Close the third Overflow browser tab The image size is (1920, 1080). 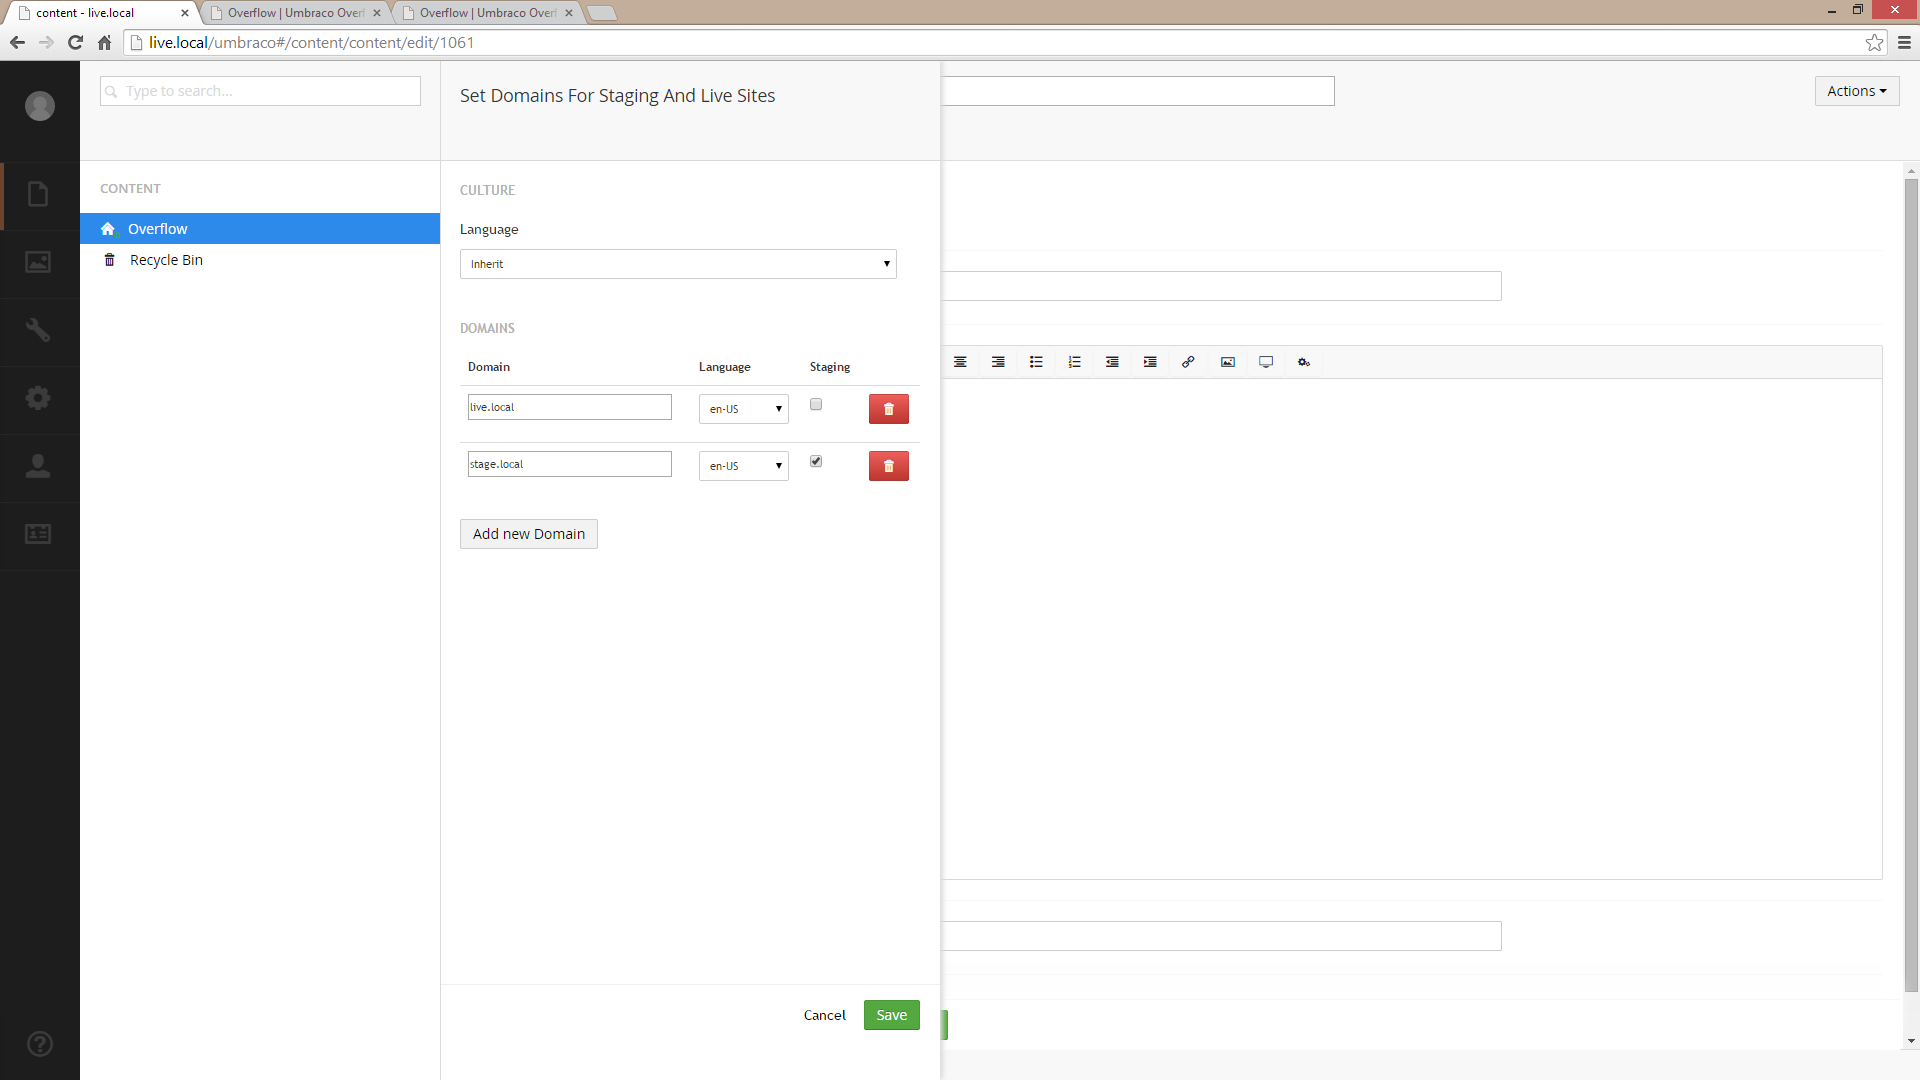point(569,13)
